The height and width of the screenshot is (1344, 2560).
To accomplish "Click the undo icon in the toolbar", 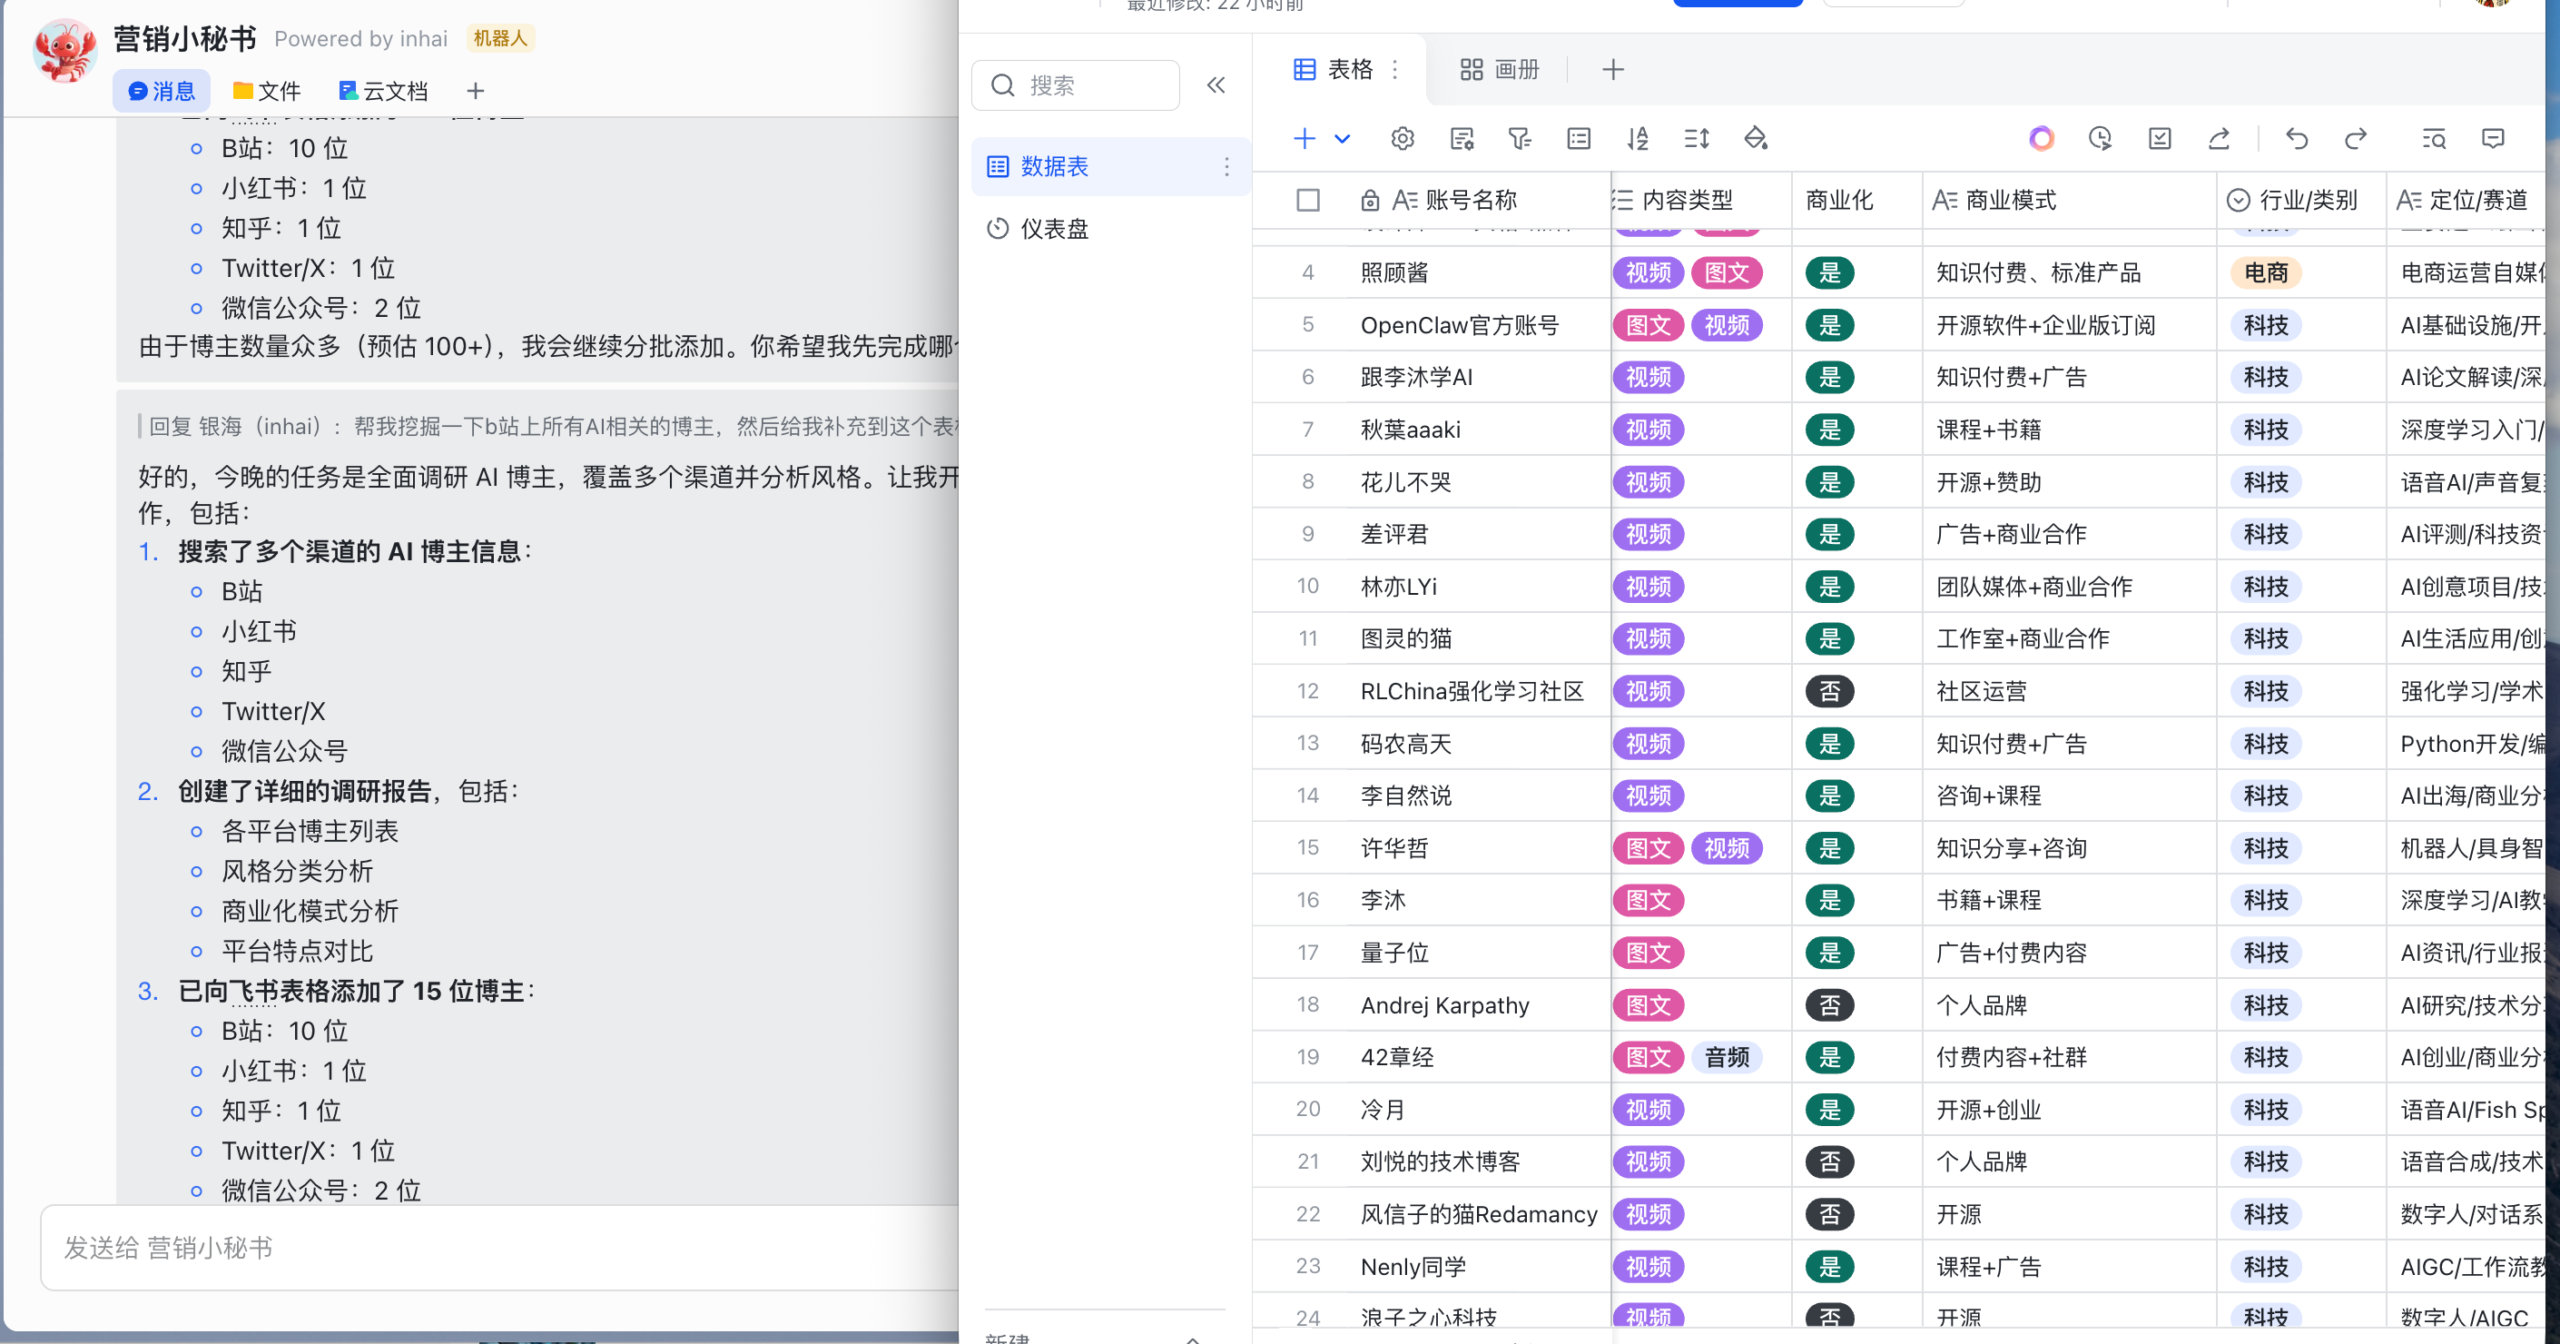I will click(2297, 139).
